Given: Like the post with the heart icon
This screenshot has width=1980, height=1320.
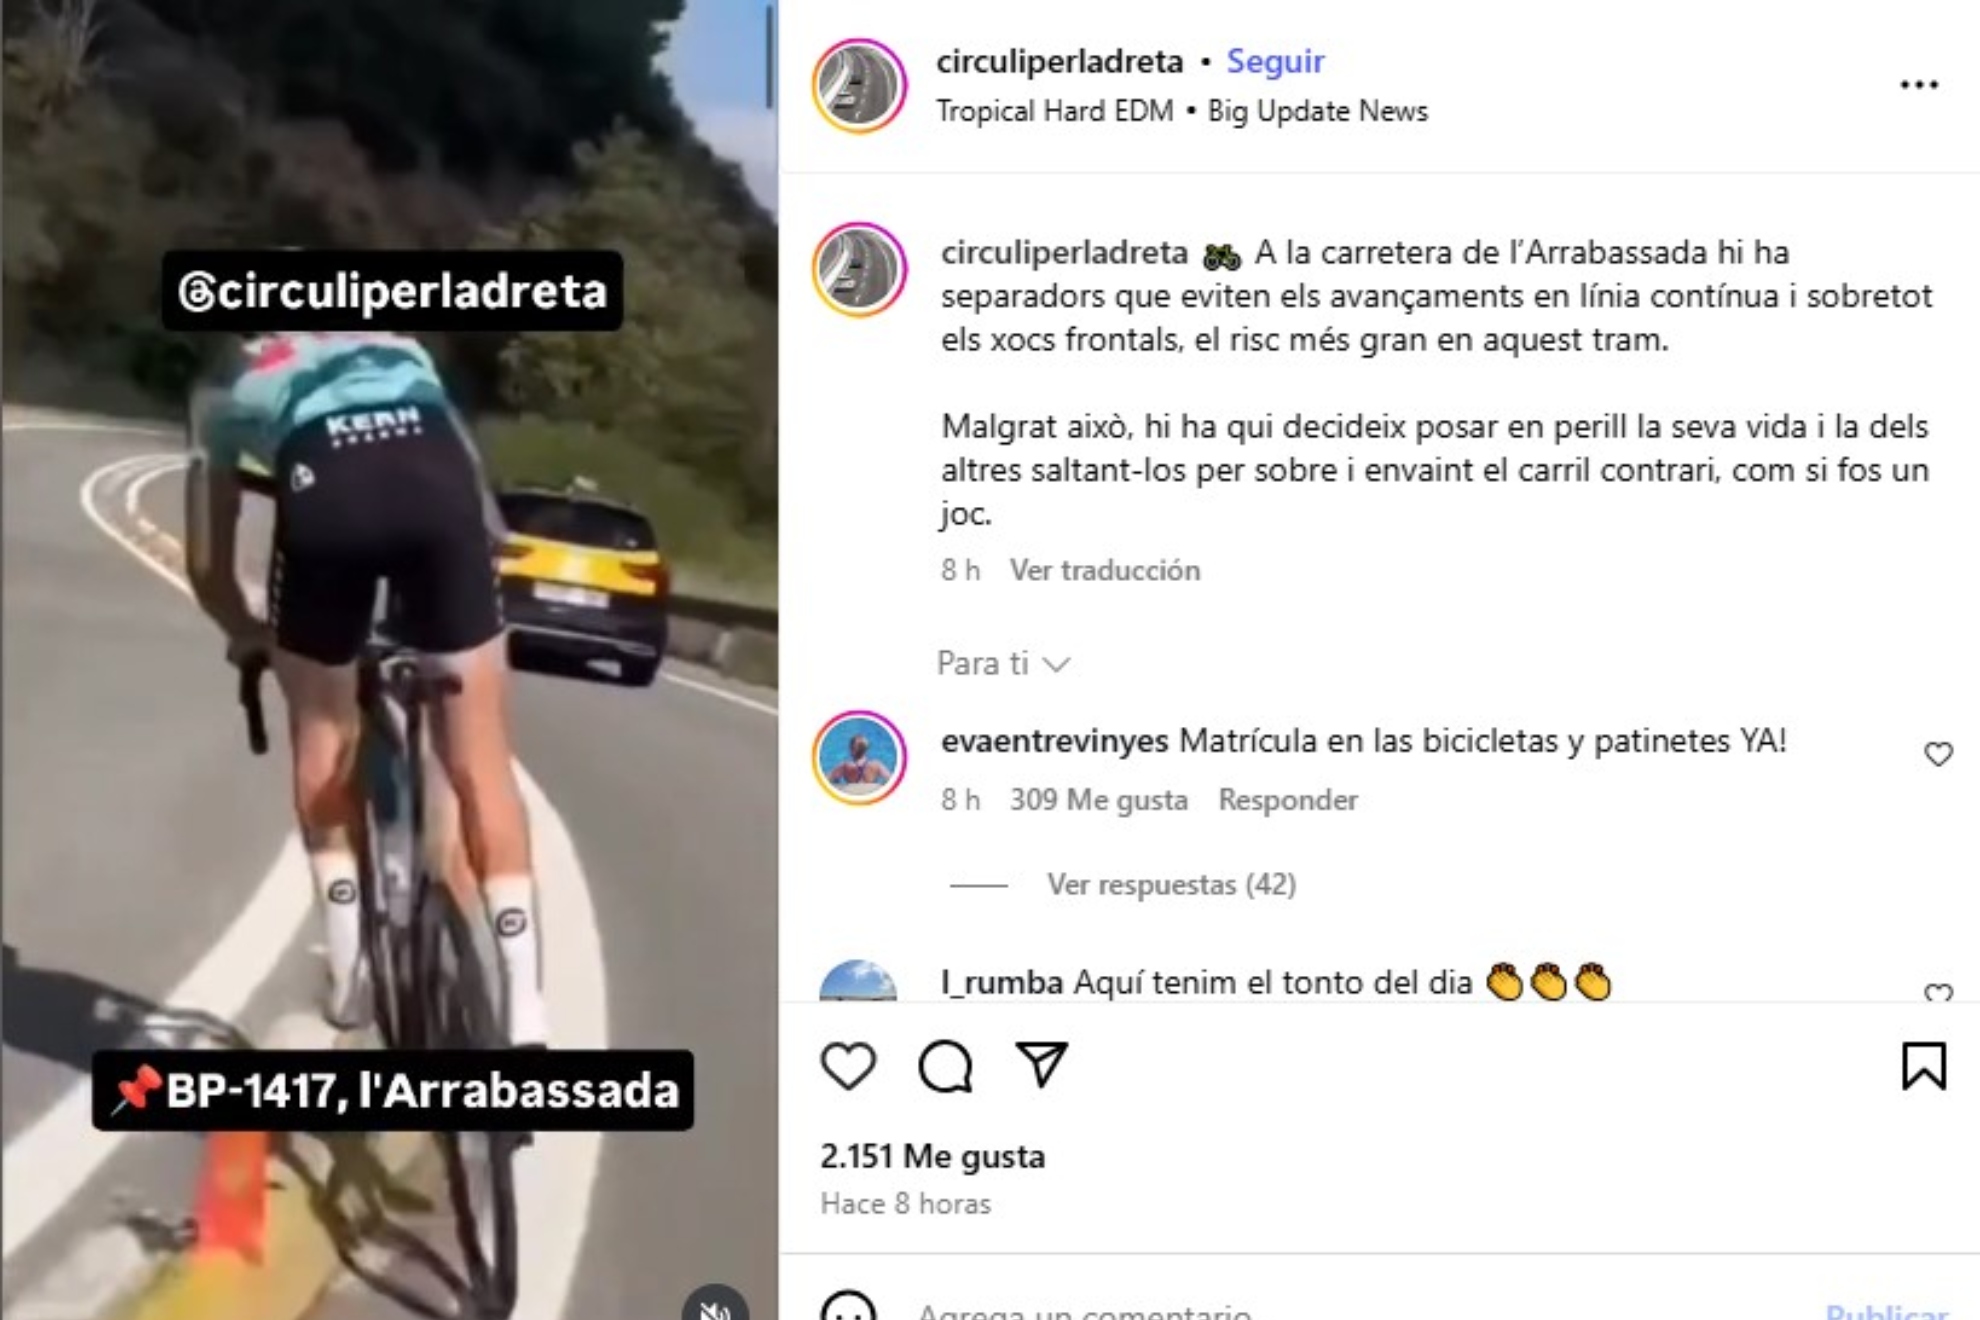Looking at the screenshot, I should (x=848, y=1065).
